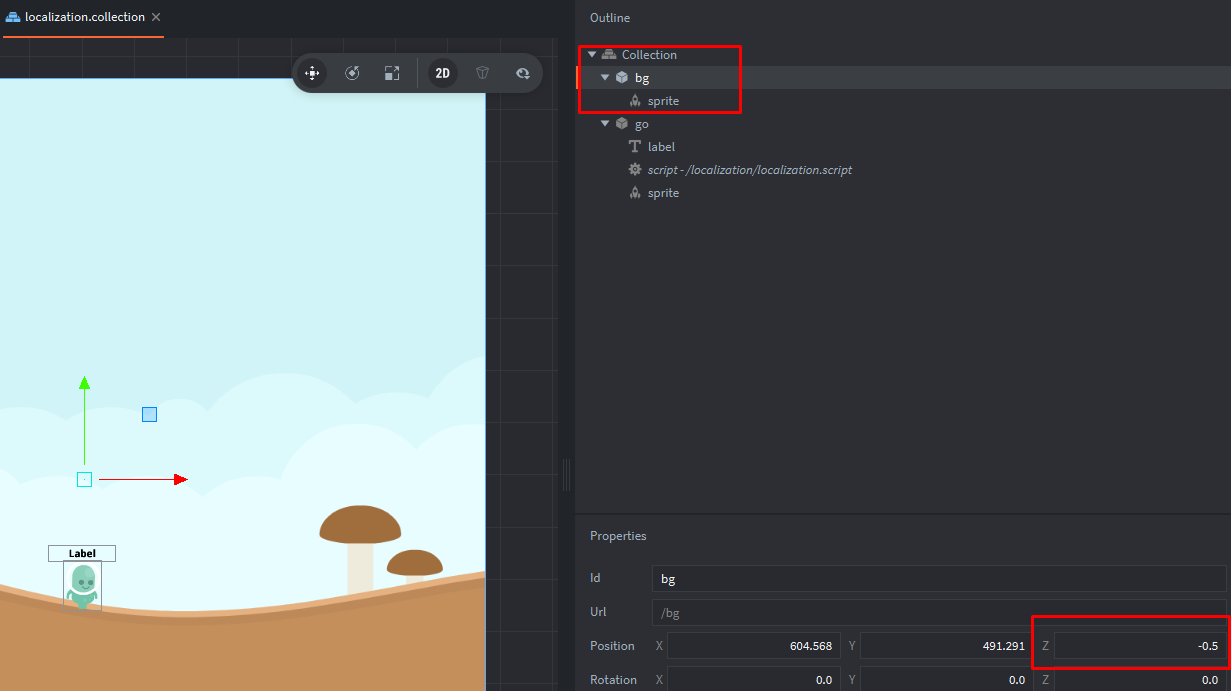Screen dimensions: 1231x691
Task: Select the Collection row in the Outline
Action: point(904,55)
